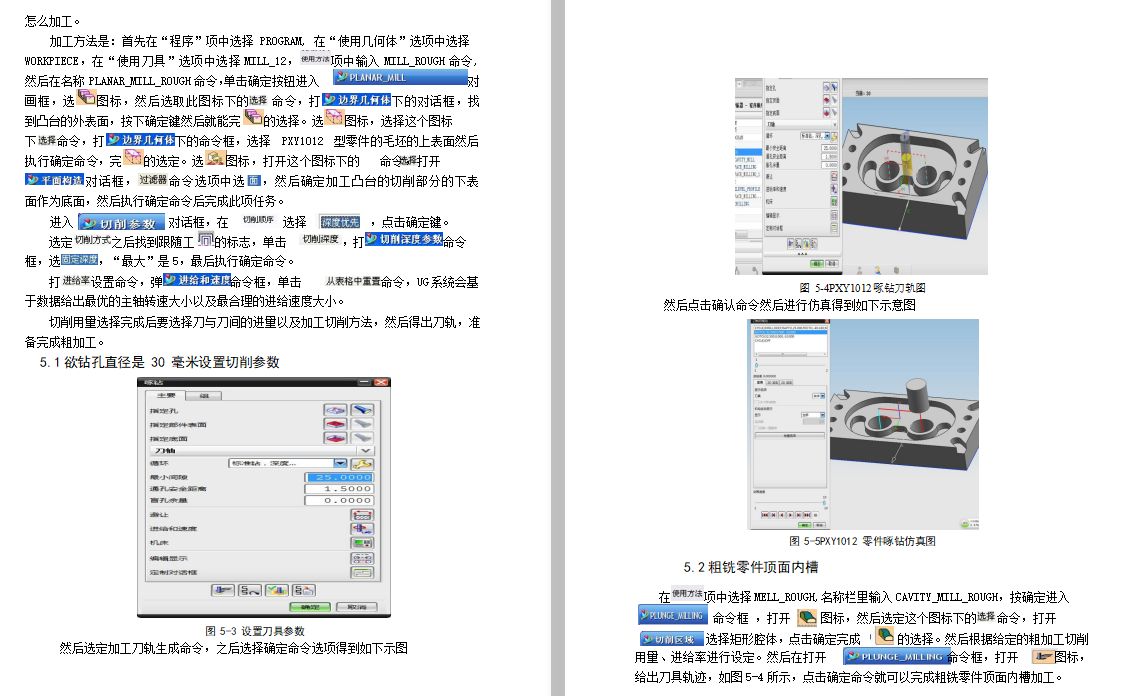Click rewind-to-start playback button in figure 5-5

pos(765,515)
